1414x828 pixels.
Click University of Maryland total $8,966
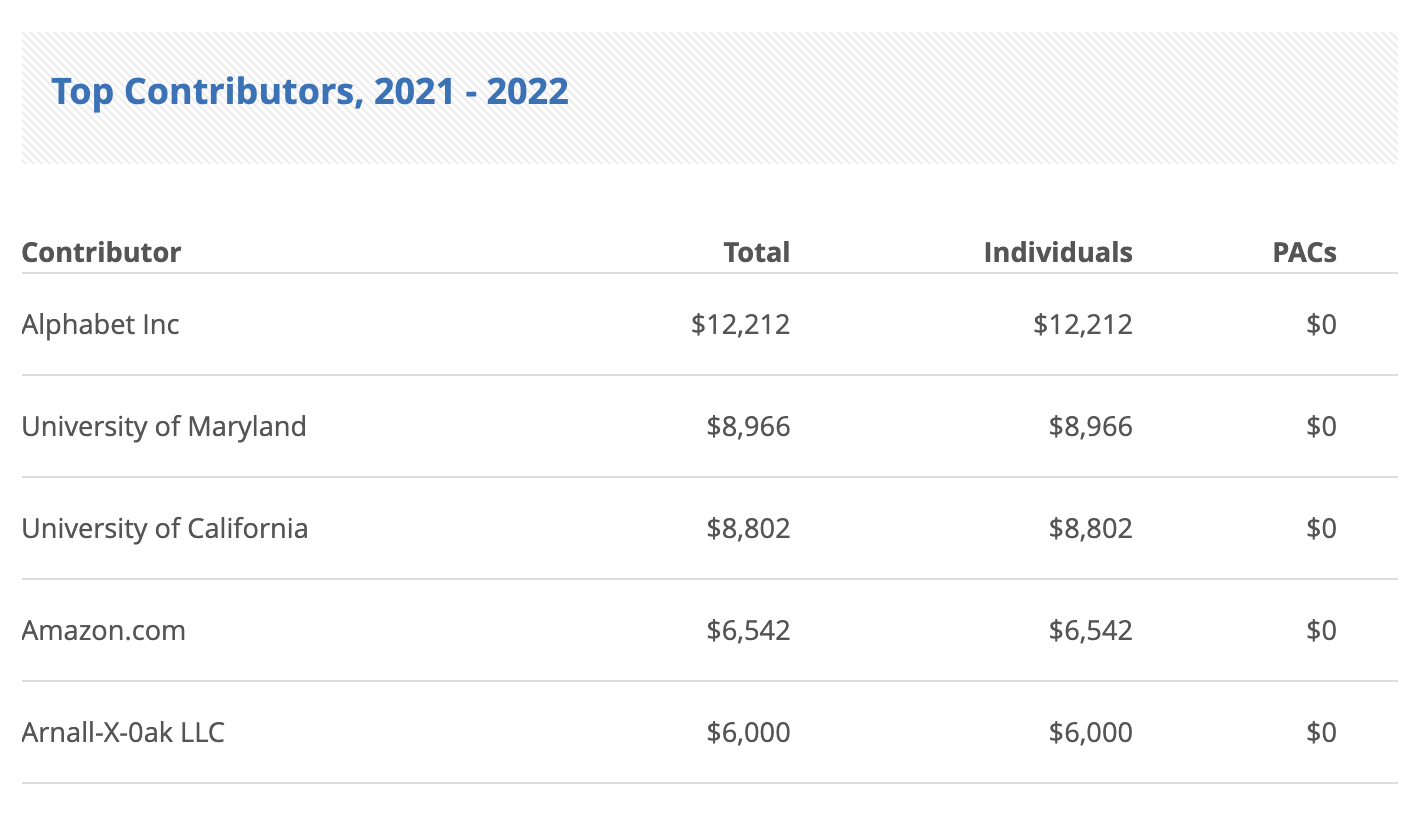[x=748, y=426]
